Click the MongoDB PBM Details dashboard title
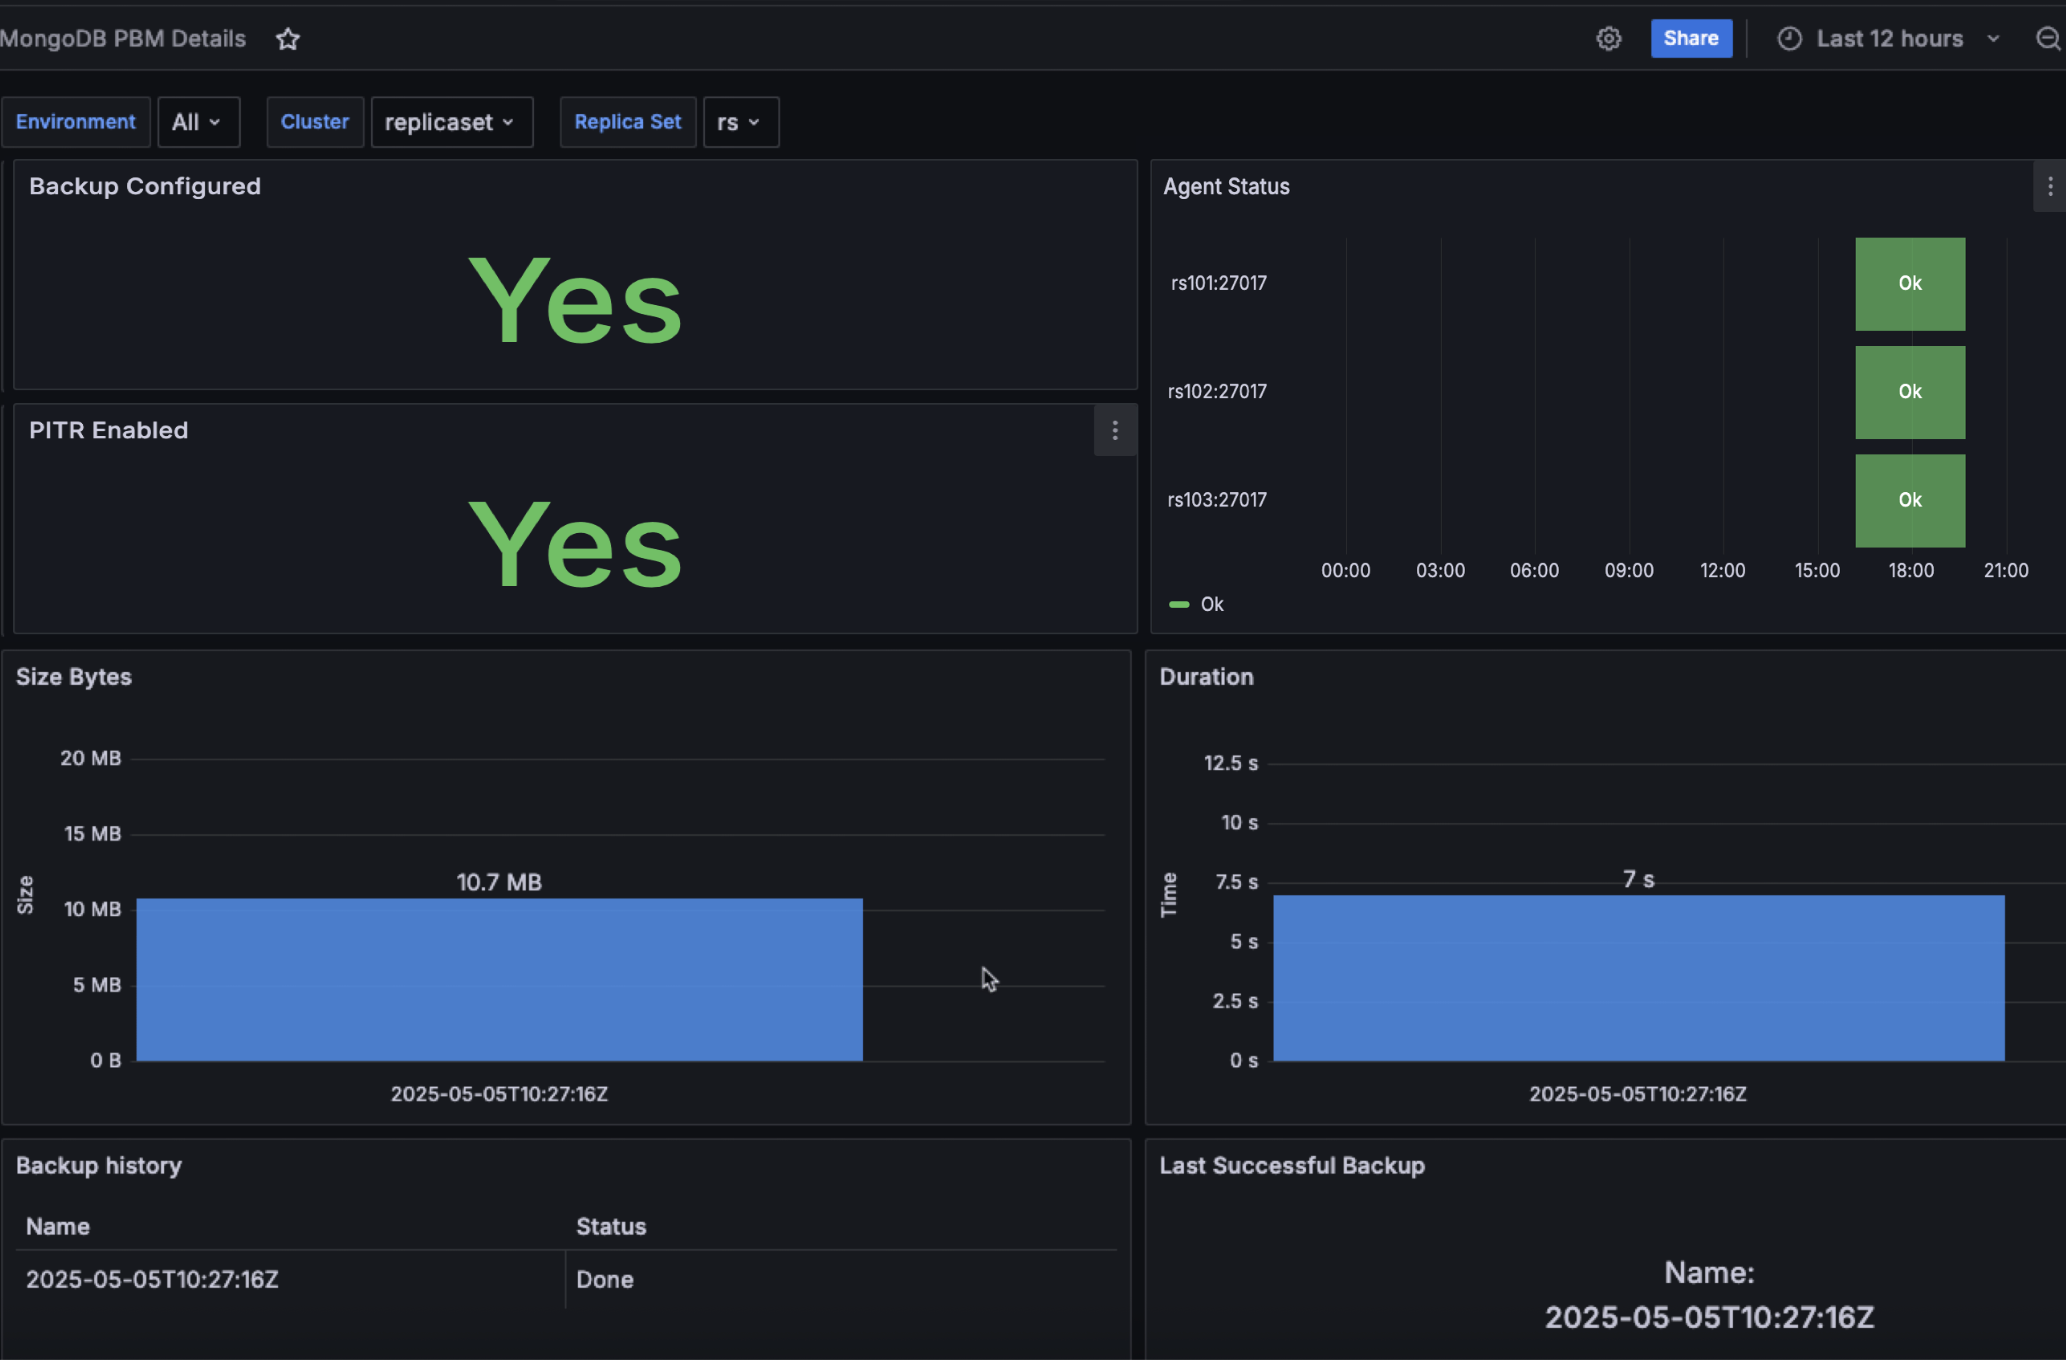The width and height of the screenshot is (2066, 1360). pyautogui.click(x=123, y=38)
